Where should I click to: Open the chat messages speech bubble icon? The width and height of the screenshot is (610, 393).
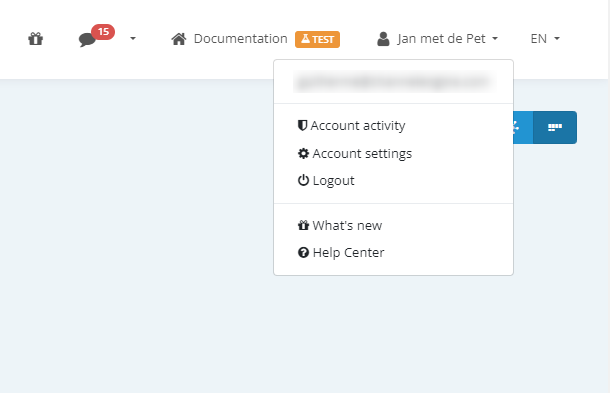87,40
